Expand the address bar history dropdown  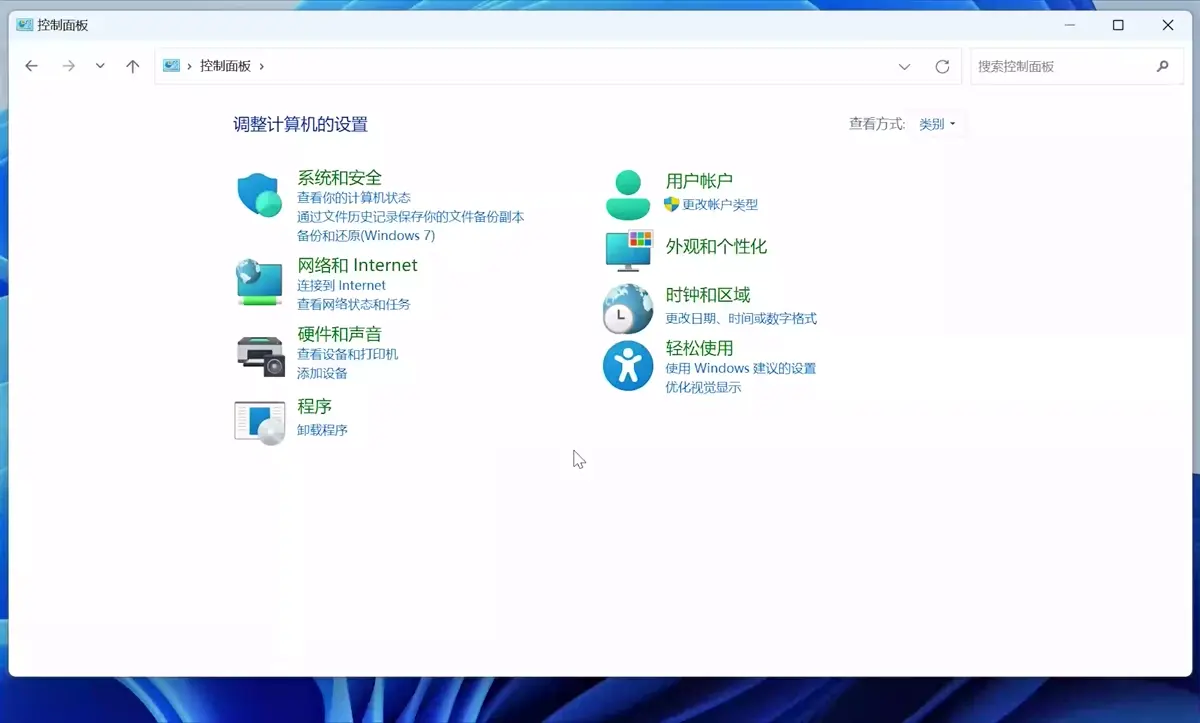coord(904,67)
